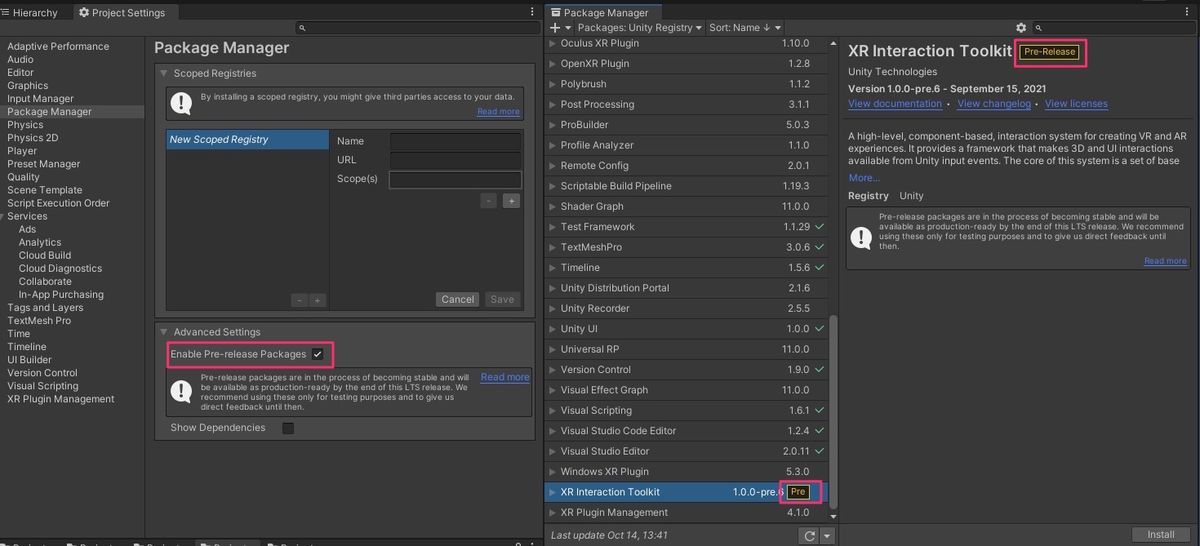The width and height of the screenshot is (1200, 546).
Task: Click the Scope(s) input field
Action: [x=455, y=180]
